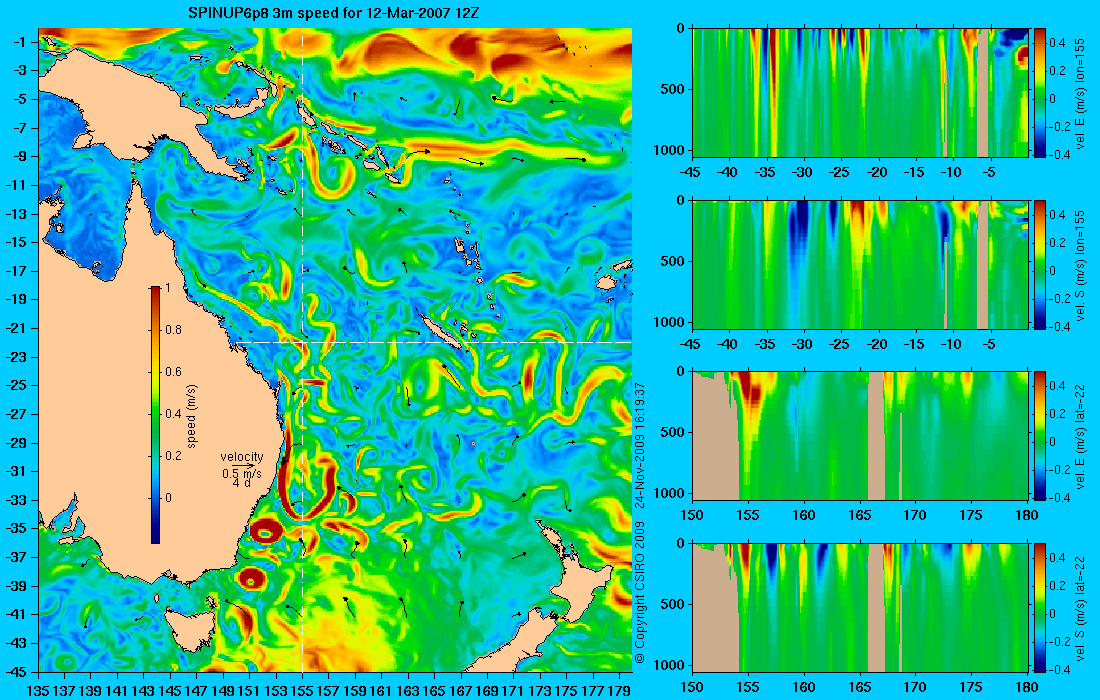Click the "163" longitude tick on main map
Screen dimensions: 1100x700
pyautogui.click(x=408, y=691)
